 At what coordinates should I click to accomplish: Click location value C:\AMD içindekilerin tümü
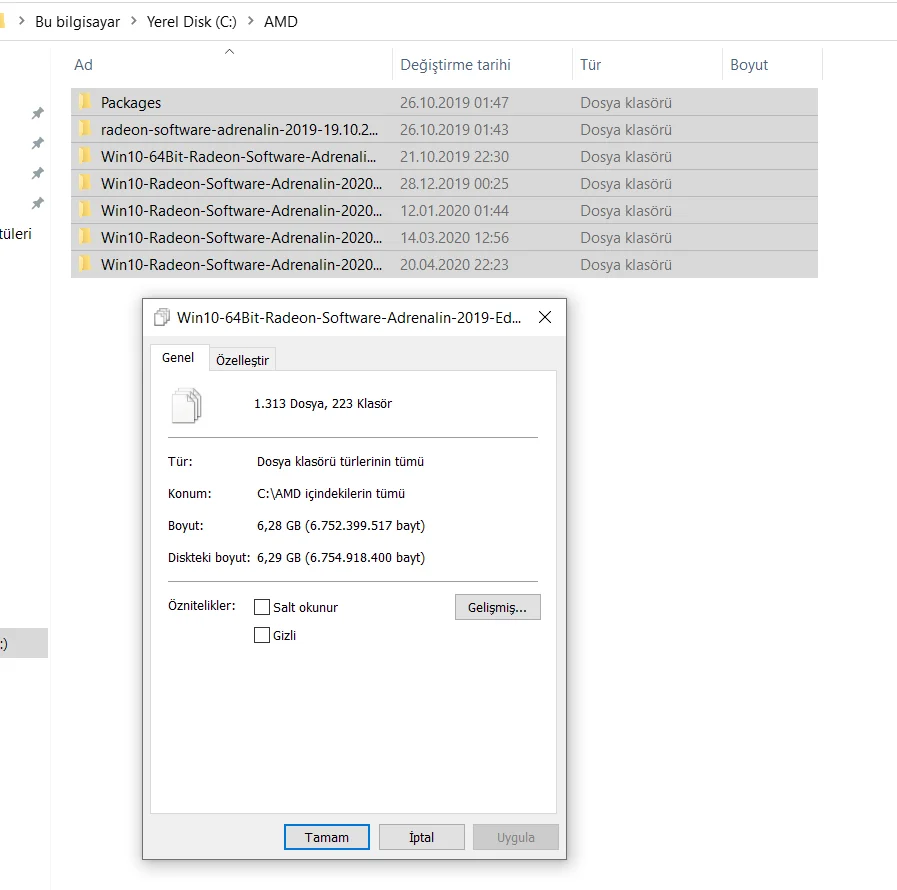tap(331, 493)
